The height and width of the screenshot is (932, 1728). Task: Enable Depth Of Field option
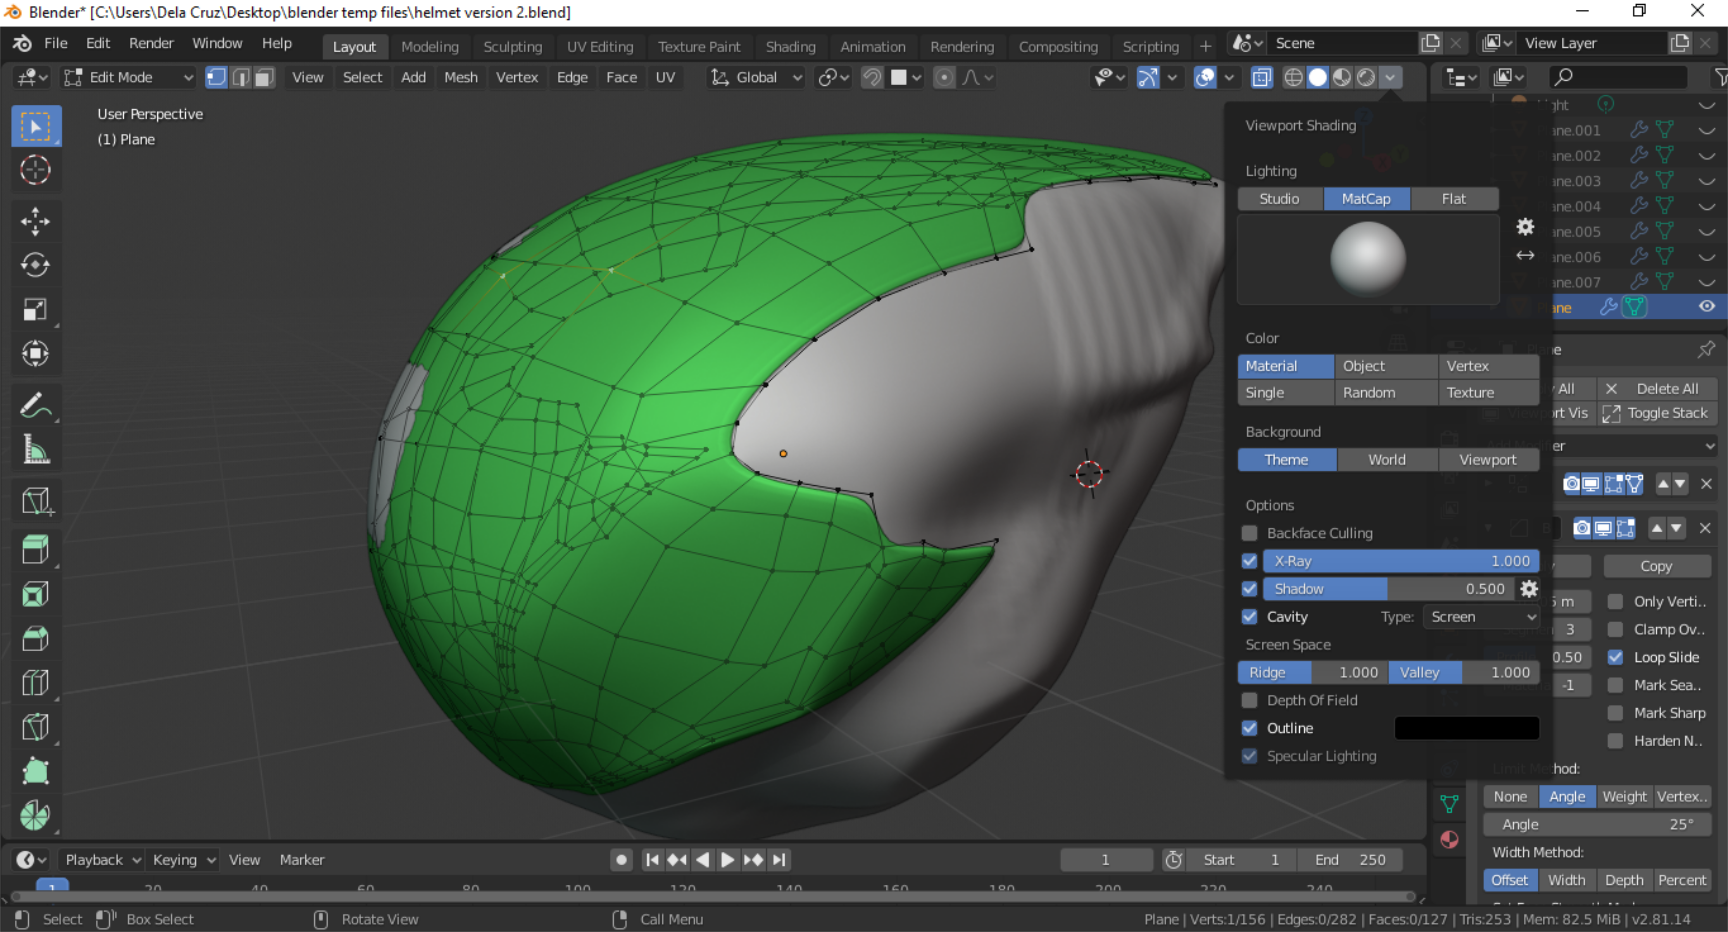tap(1250, 701)
